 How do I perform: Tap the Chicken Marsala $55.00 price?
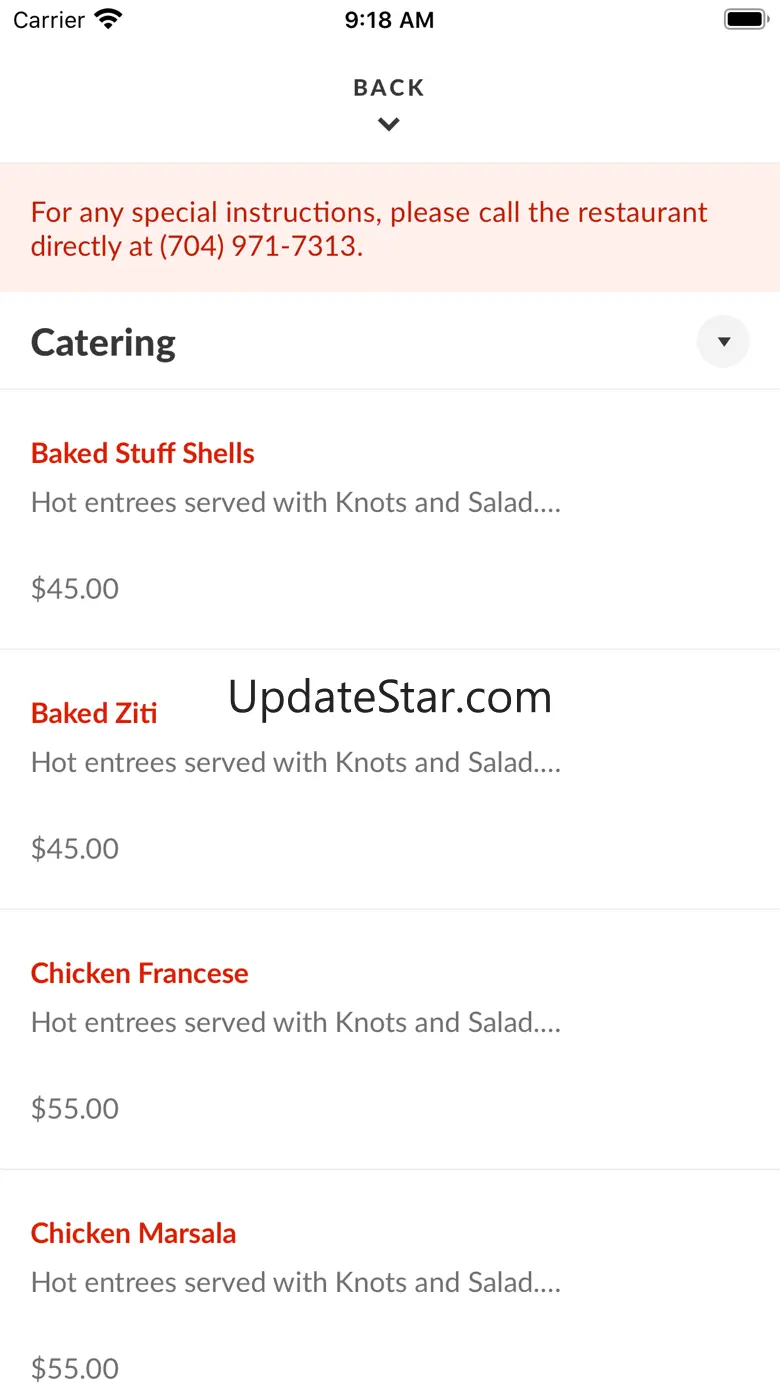pos(75,1367)
